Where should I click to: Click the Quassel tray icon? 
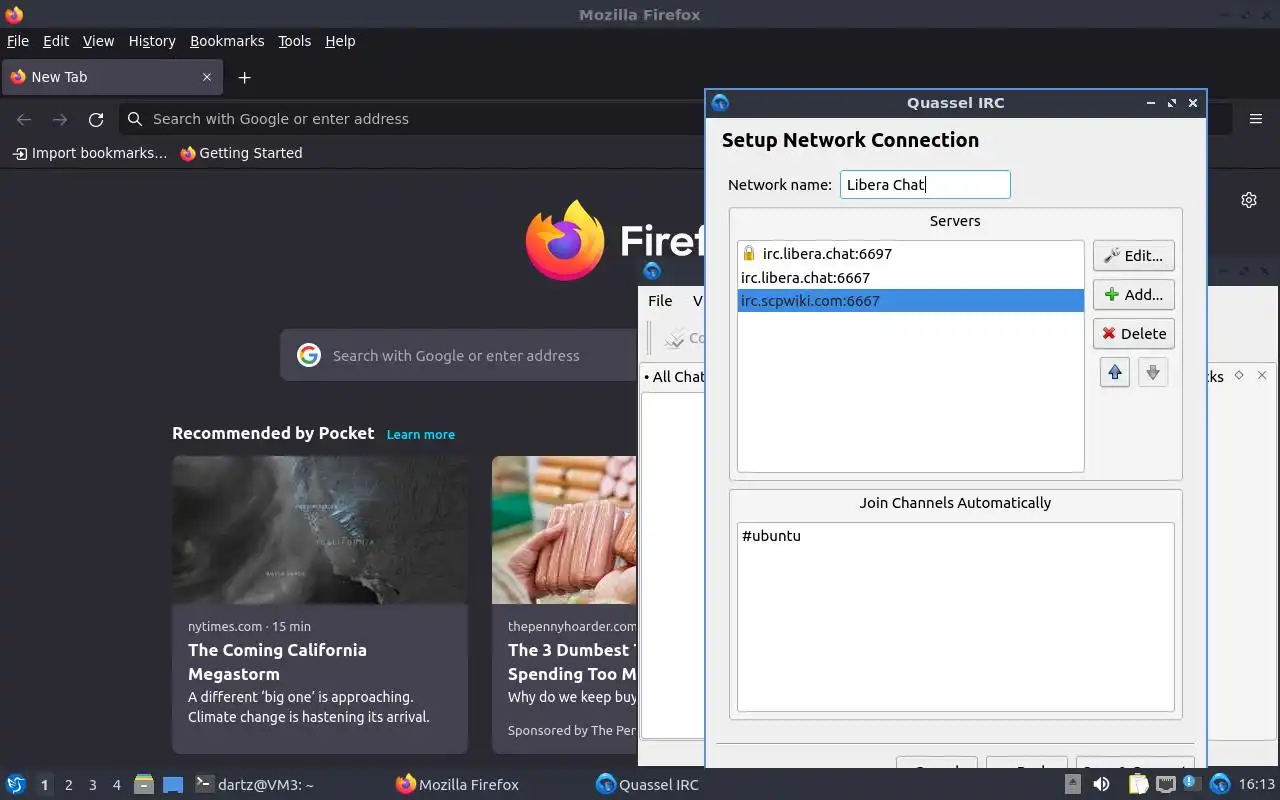tap(1220, 785)
